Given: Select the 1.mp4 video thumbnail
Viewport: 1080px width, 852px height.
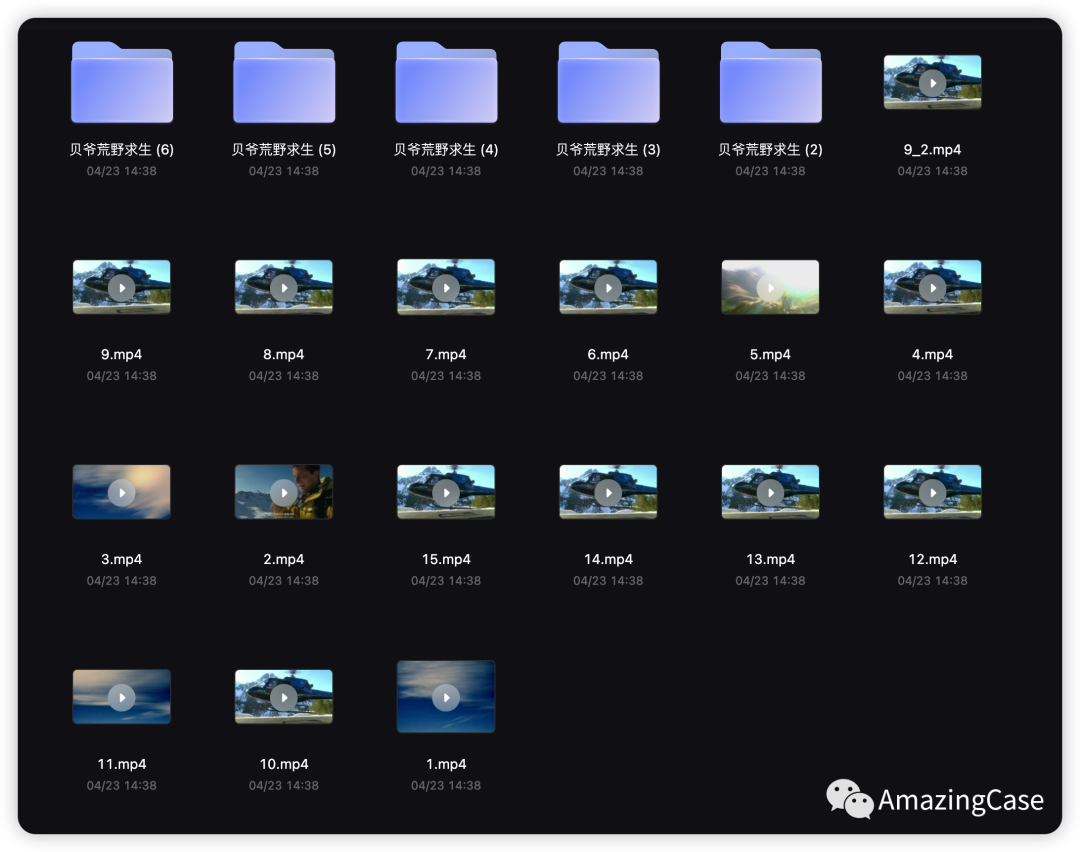Looking at the screenshot, I should (446, 697).
